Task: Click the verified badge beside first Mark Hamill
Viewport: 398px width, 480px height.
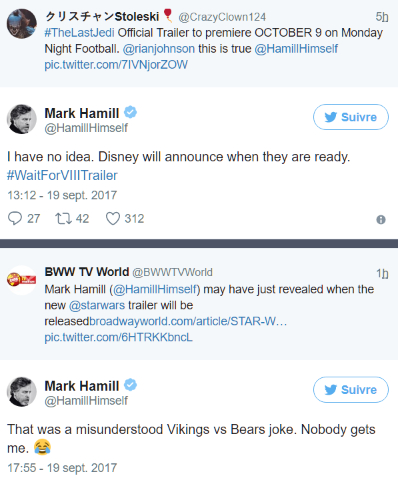Action: pyautogui.click(x=130, y=112)
